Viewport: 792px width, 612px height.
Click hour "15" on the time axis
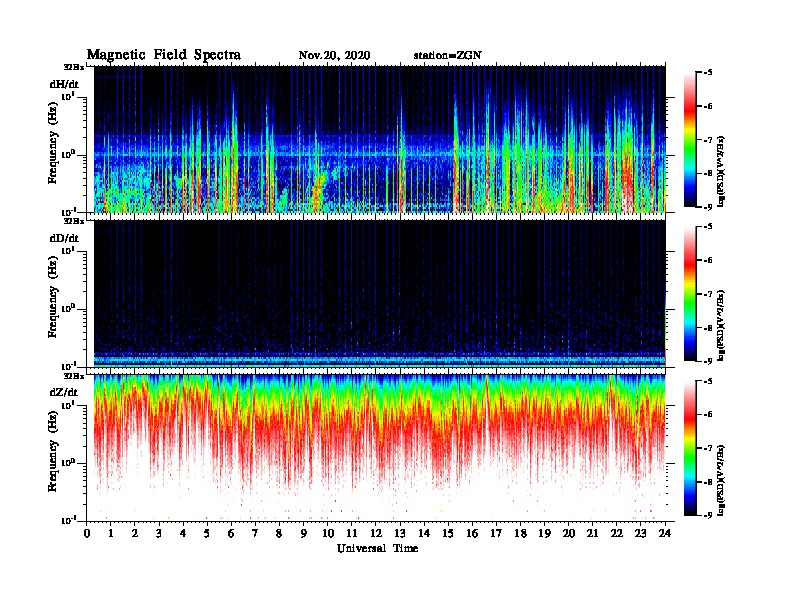tap(448, 533)
